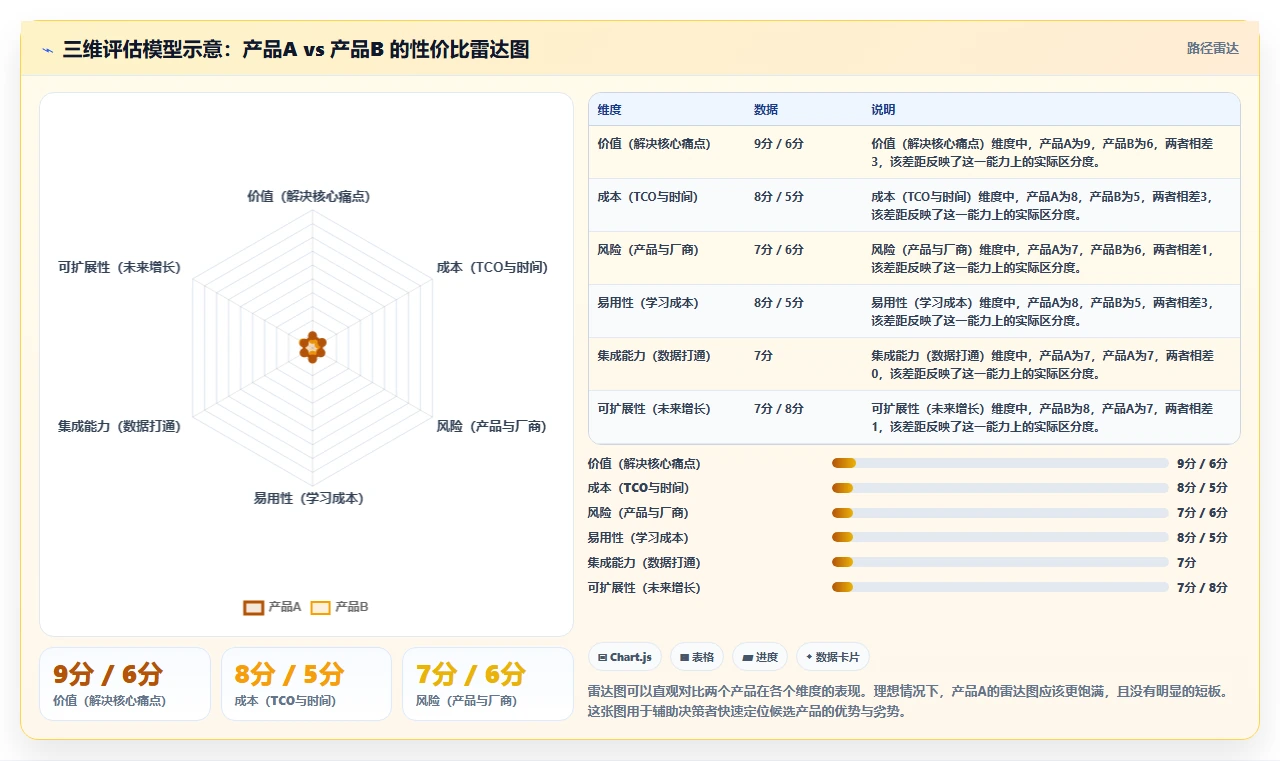Image resolution: width=1280 pixels, height=761 pixels.
Task: Click the 路径雷达 tag in the header
Action: pos(1212,48)
